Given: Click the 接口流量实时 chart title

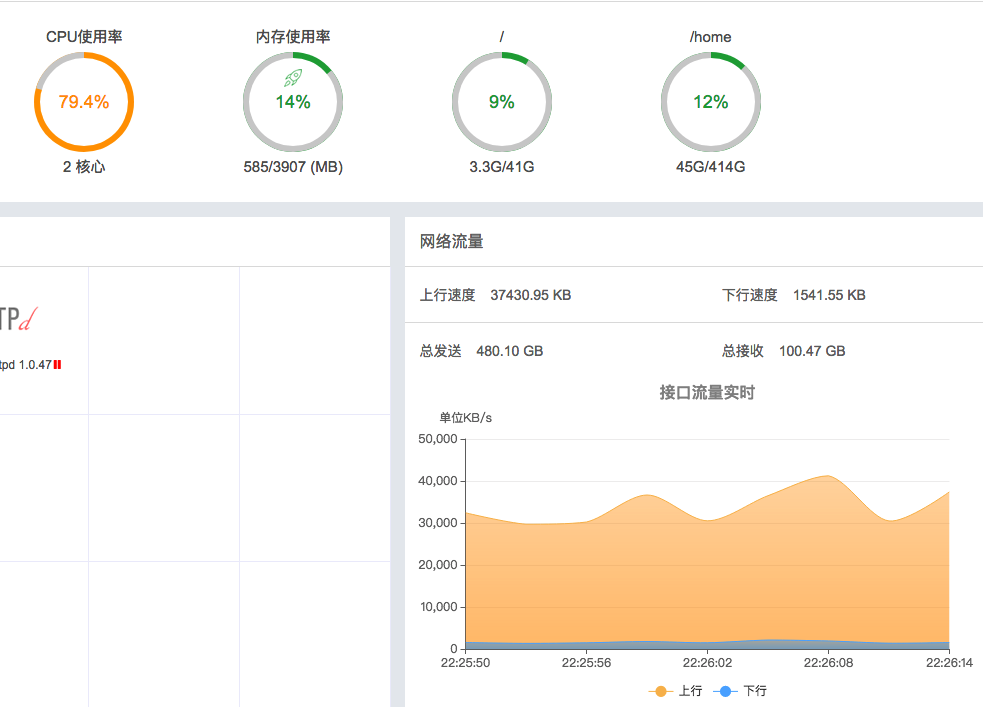Looking at the screenshot, I should tap(707, 393).
